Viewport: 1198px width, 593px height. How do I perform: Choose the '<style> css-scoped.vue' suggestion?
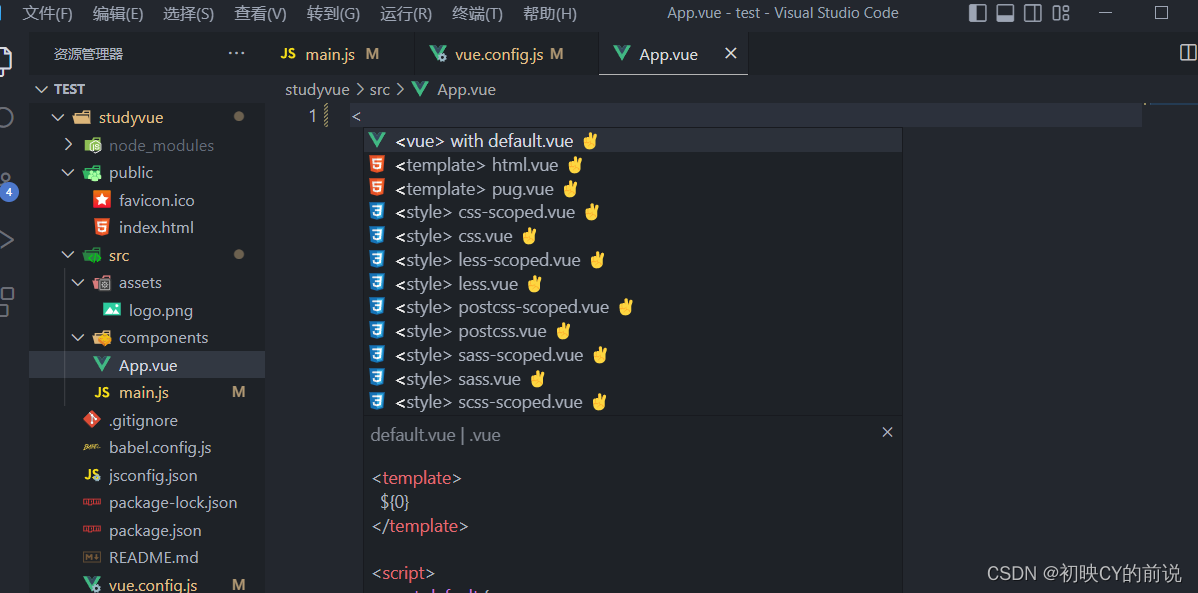[633, 212]
